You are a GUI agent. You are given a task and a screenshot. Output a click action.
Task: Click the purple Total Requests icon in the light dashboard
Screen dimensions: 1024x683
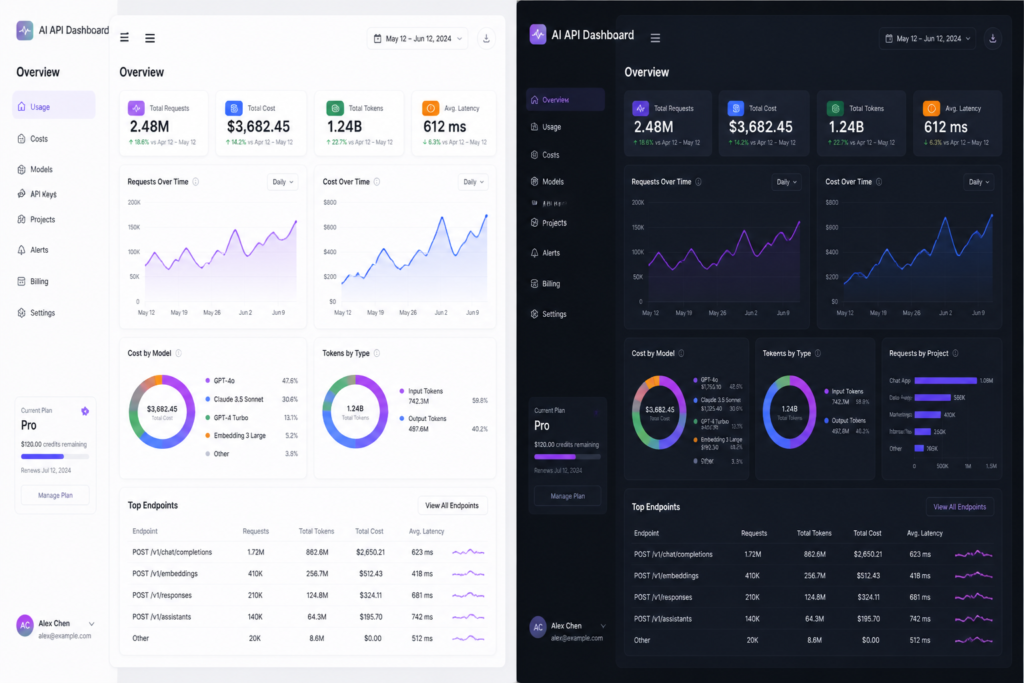136,108
